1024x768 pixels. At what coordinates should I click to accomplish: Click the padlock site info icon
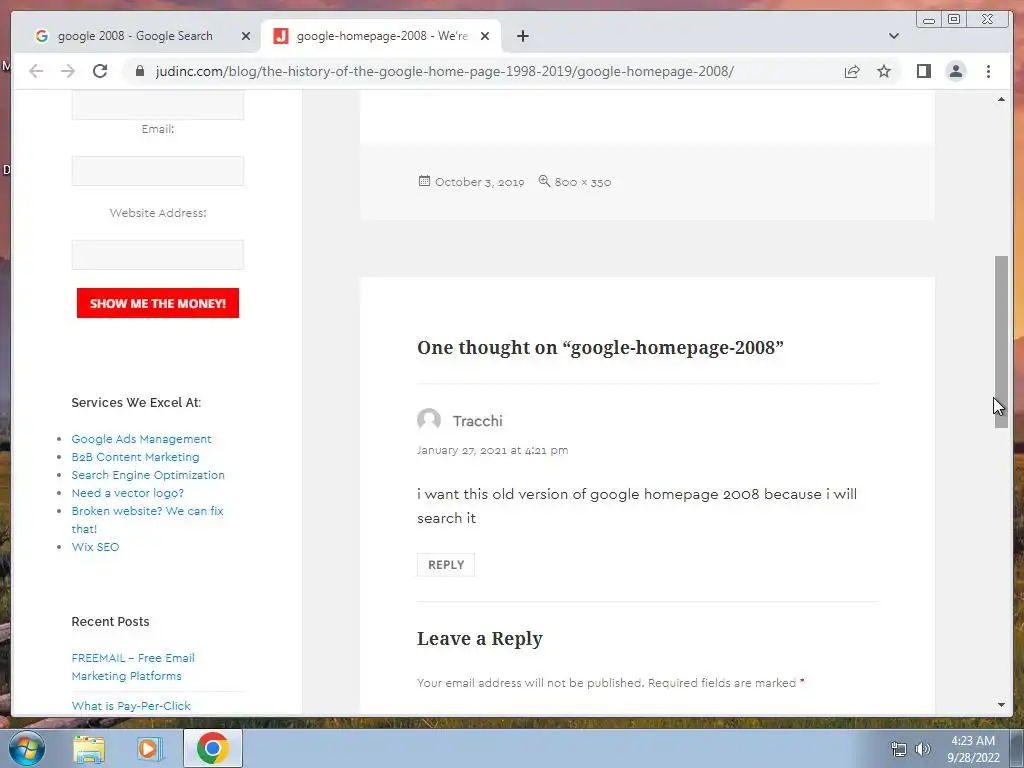140,71
